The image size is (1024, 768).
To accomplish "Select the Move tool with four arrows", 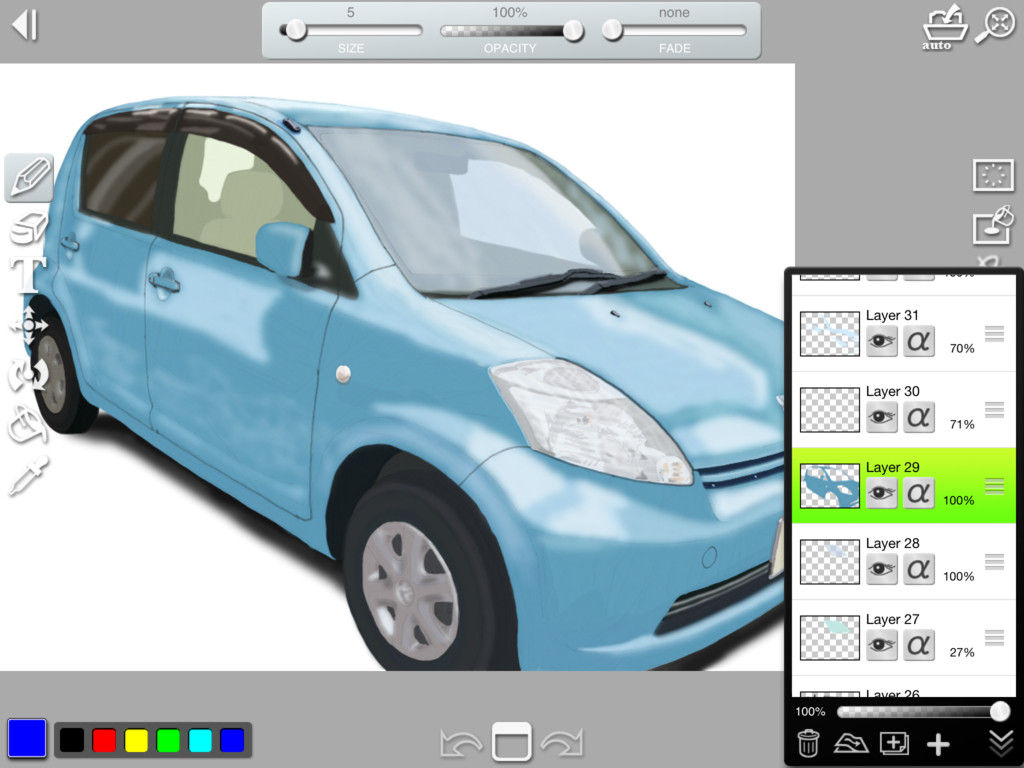I will pos(29,325).
